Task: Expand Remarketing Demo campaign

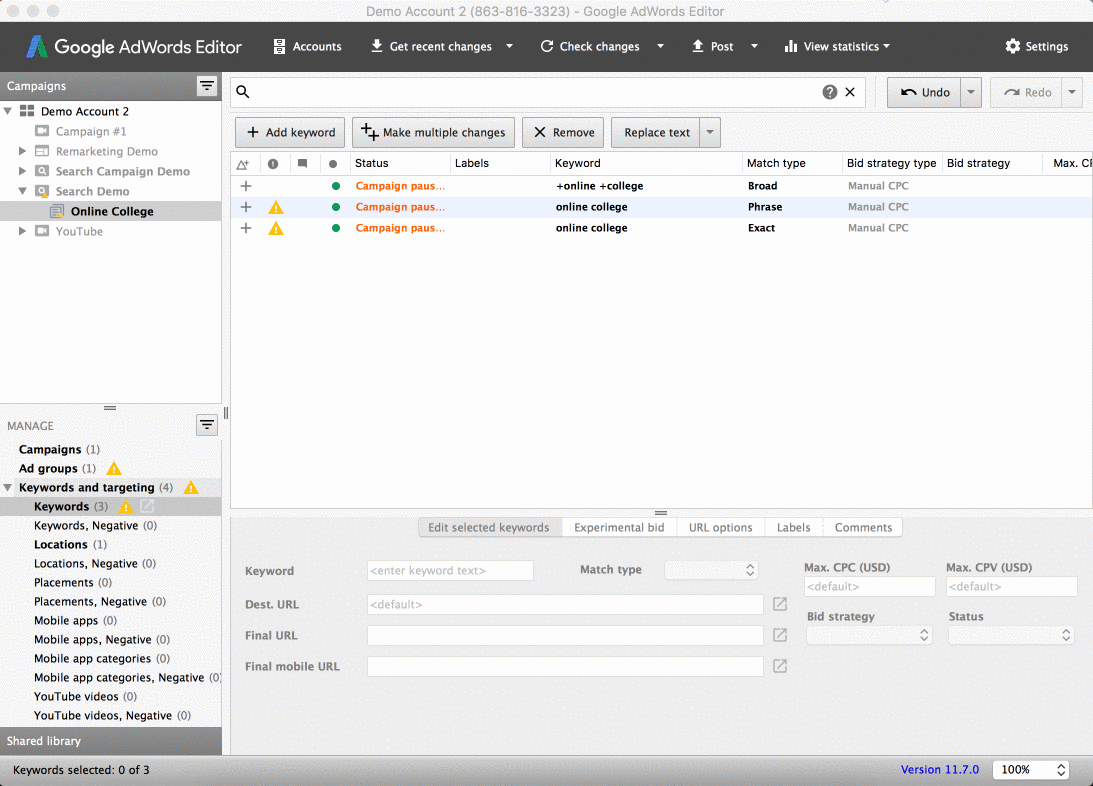Action: (22, 151)
